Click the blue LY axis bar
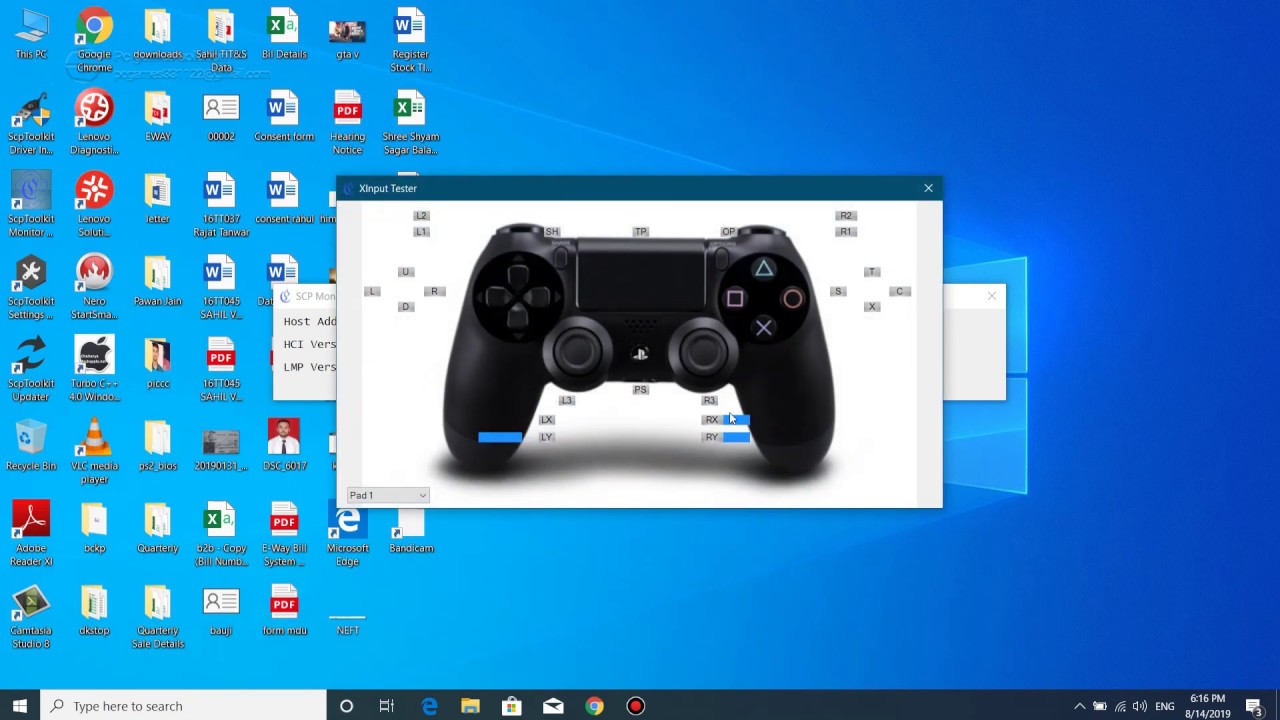 (x=500, y=437)
